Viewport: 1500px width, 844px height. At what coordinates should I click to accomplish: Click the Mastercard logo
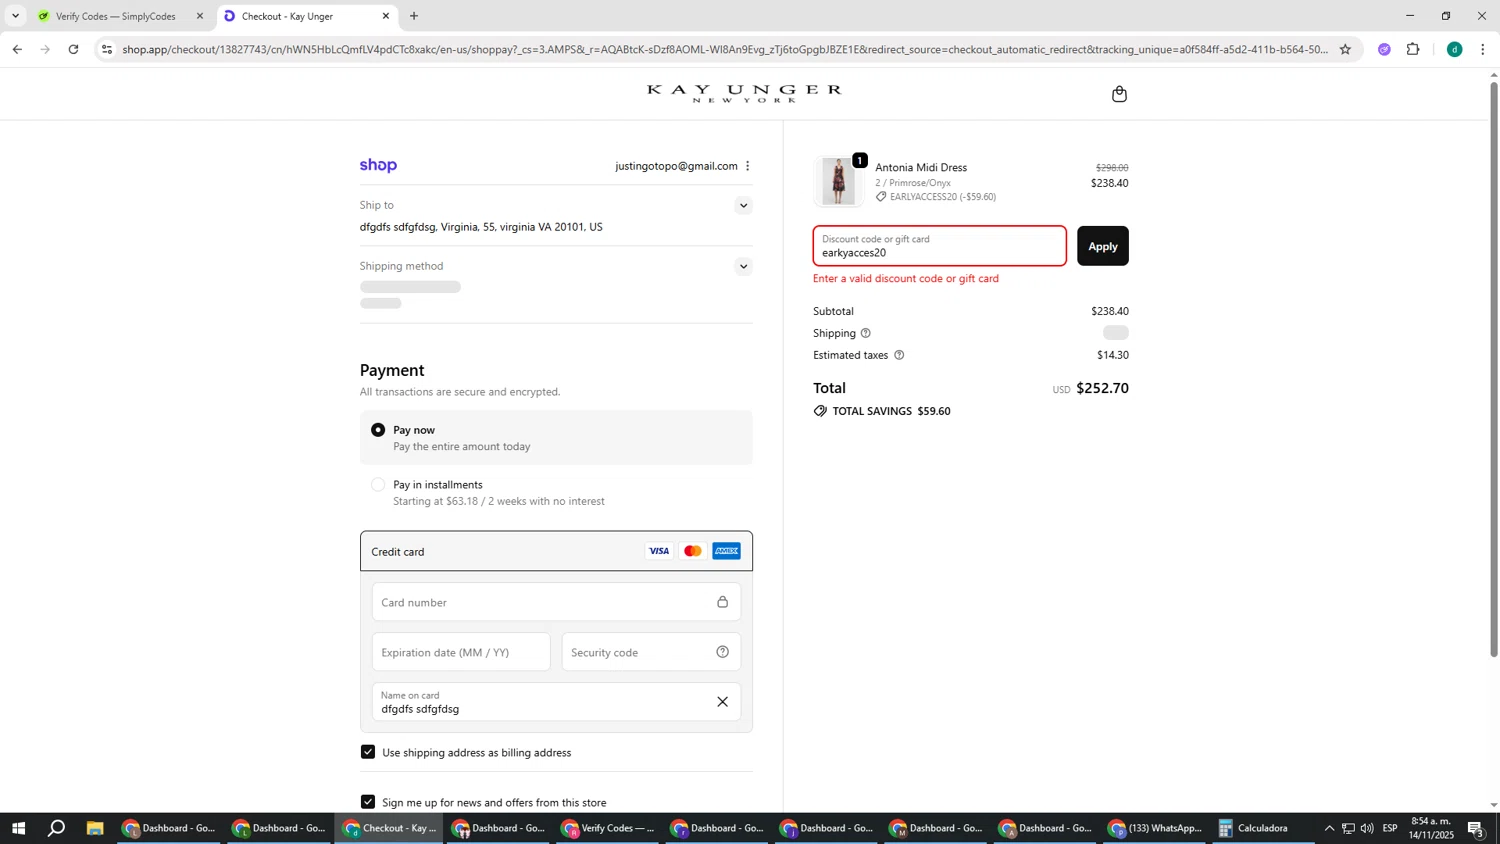tap(692, 551)
